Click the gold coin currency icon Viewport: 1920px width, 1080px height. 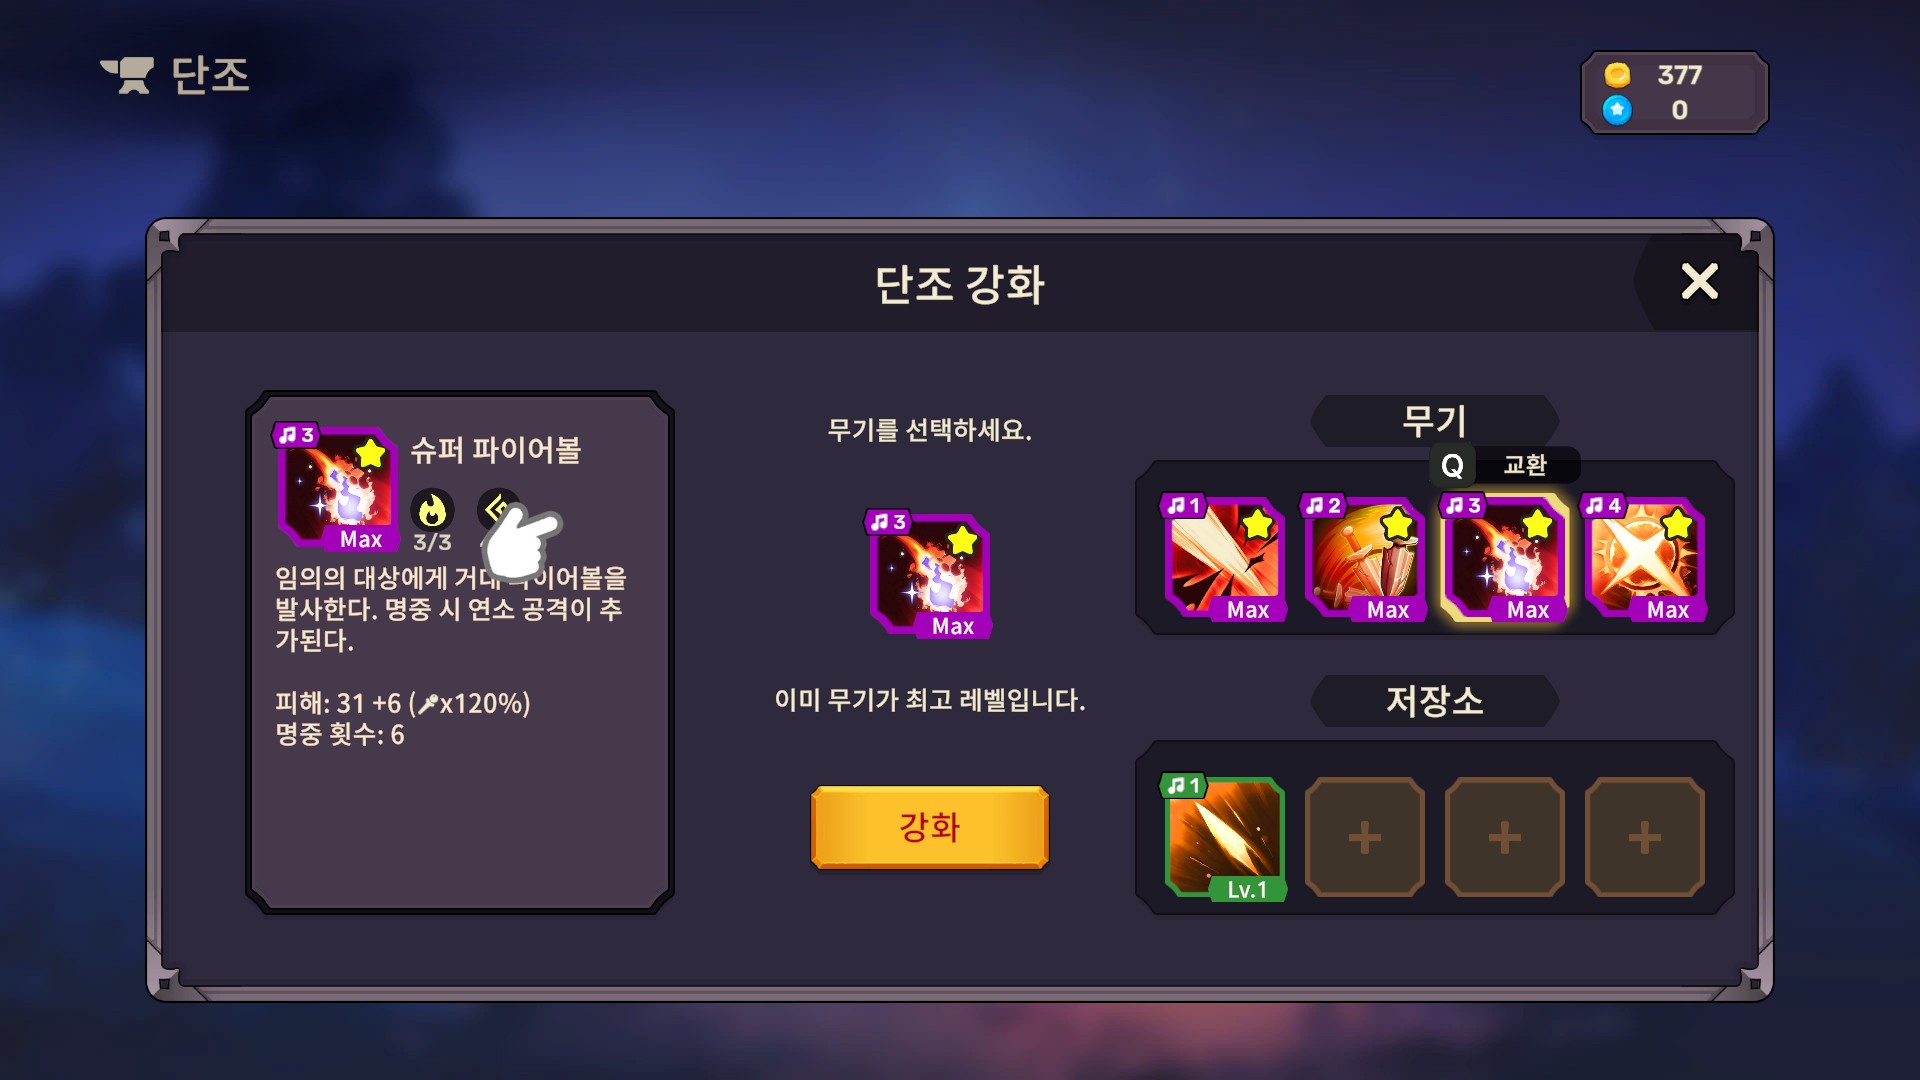coord(1617,75)
